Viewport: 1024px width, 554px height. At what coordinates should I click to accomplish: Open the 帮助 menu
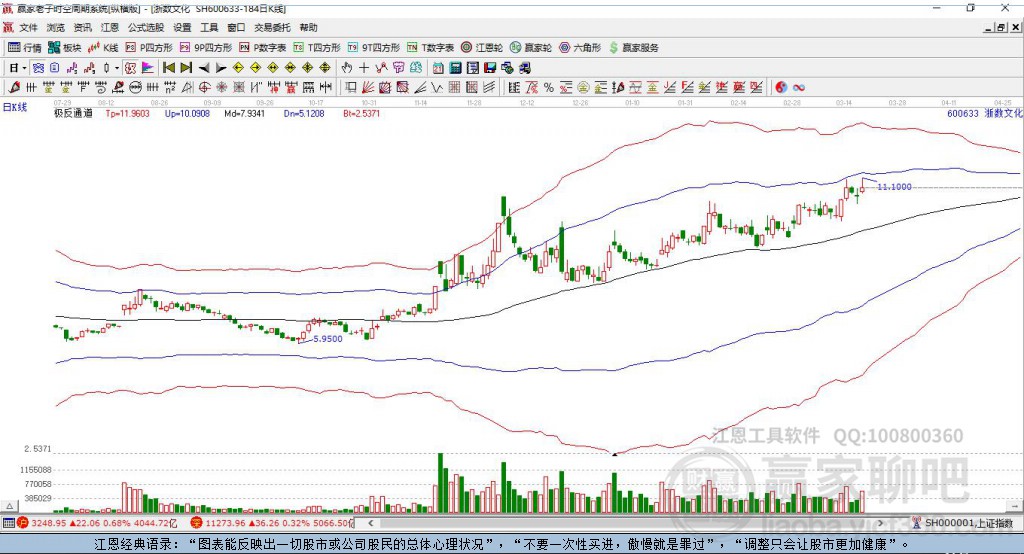[x=308, y=27]
